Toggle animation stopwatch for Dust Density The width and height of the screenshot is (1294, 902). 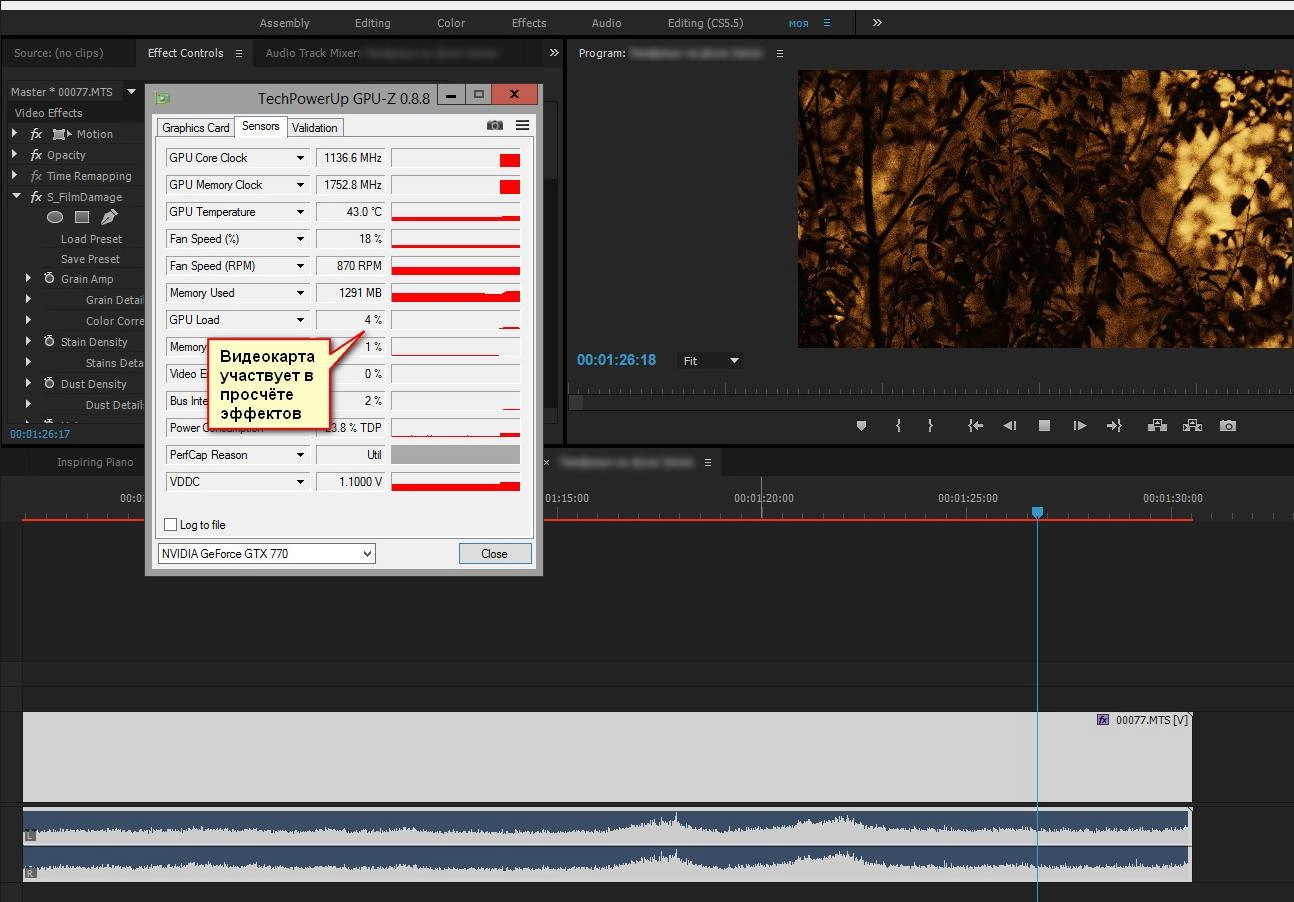[49, 384]
